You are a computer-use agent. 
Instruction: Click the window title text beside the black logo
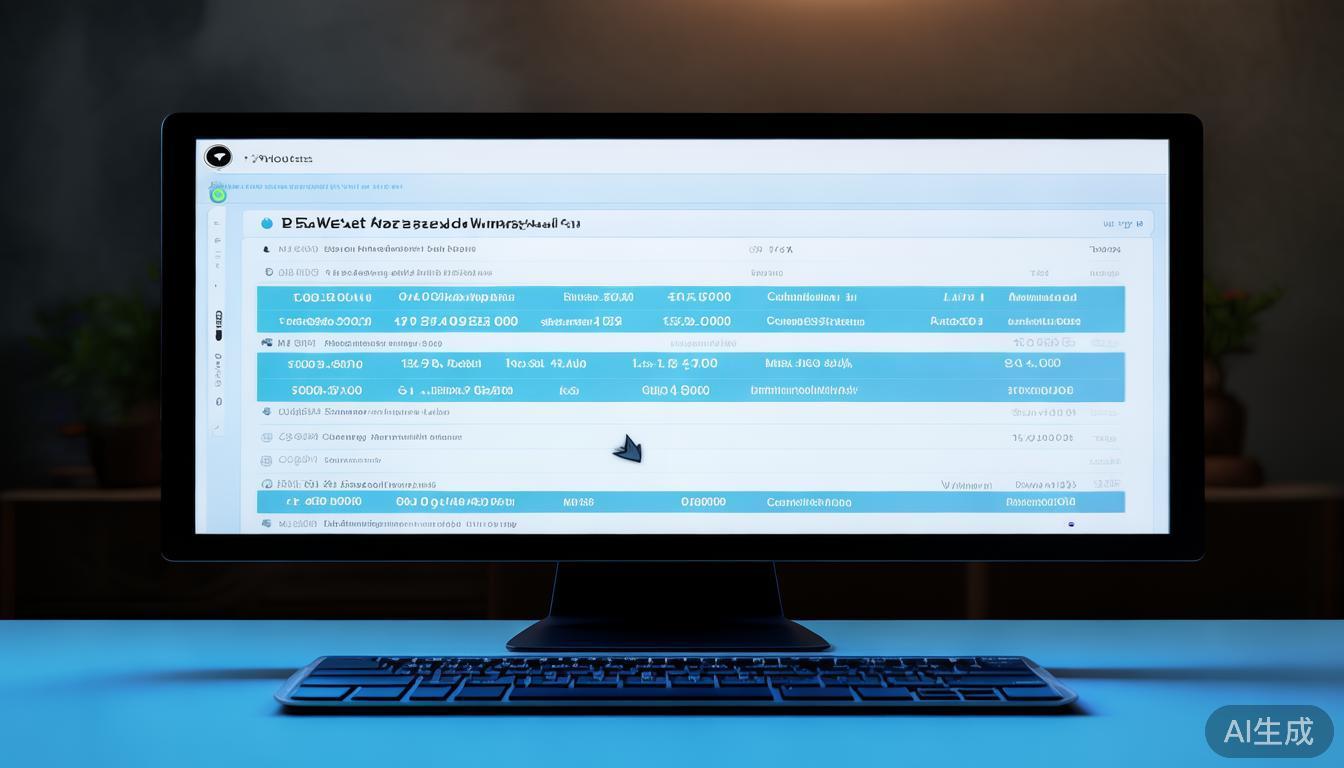(280, 158)
